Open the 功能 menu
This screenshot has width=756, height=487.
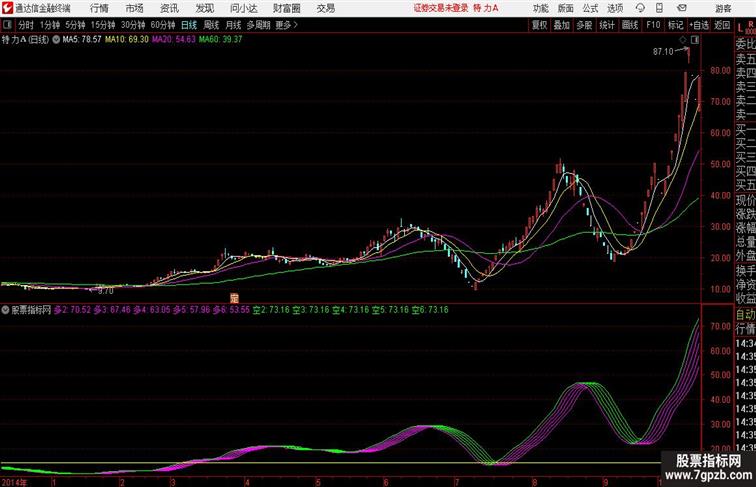click(x=540, y=8)
